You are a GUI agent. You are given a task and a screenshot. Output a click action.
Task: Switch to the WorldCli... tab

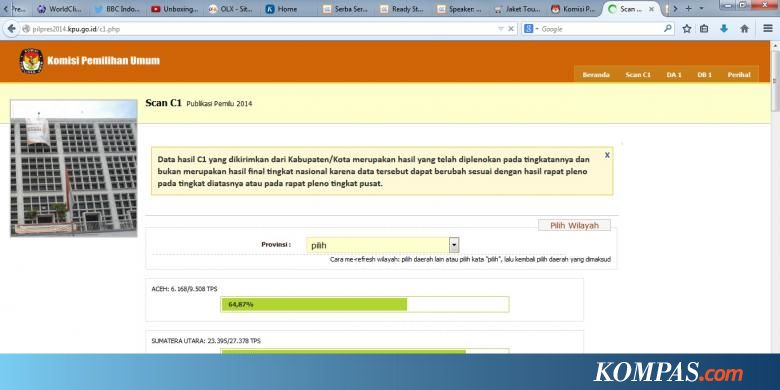pos(61,9)
